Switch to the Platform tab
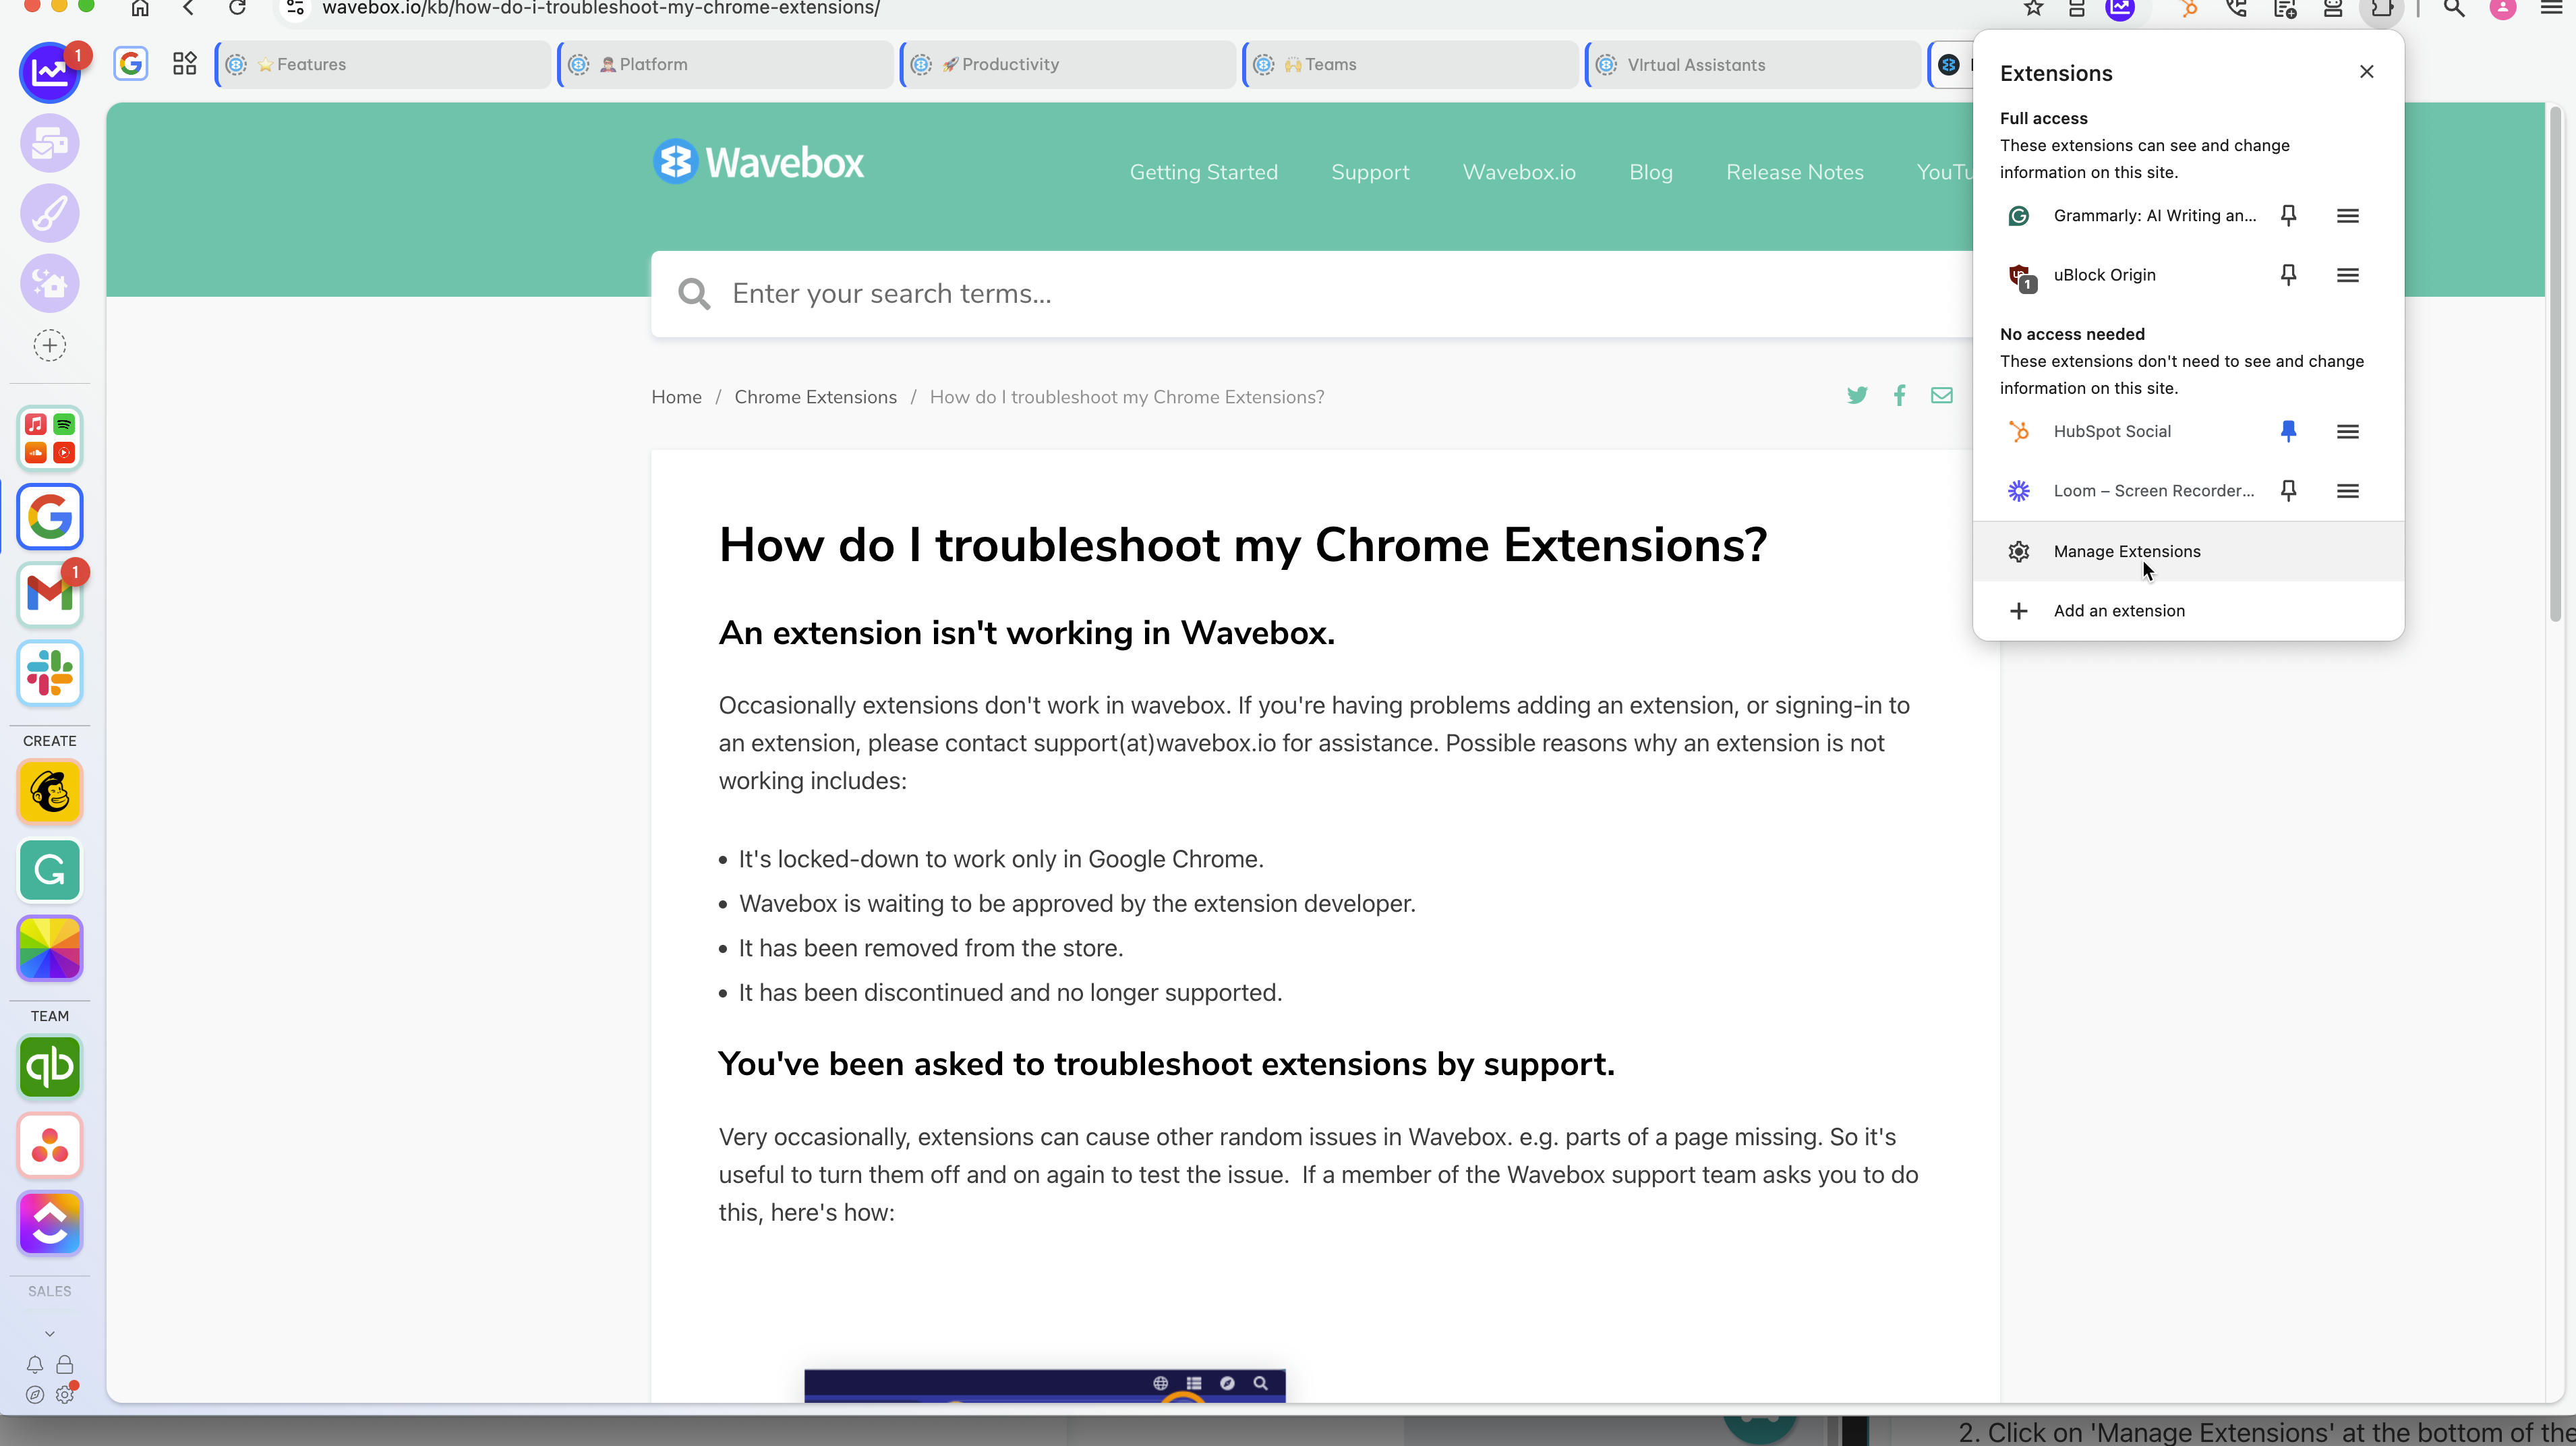The image size is (2576, 1446). tap(725, 64)
